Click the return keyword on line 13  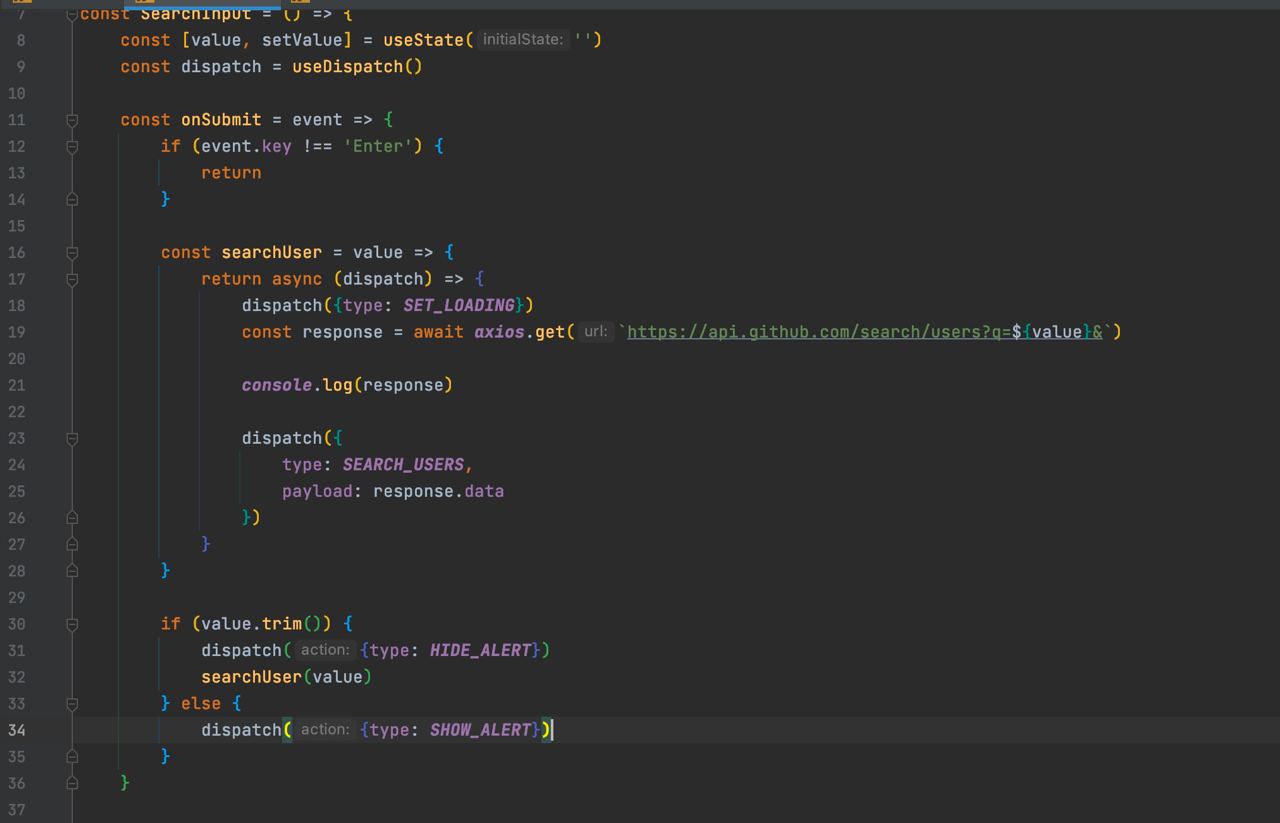pos(231,173)
